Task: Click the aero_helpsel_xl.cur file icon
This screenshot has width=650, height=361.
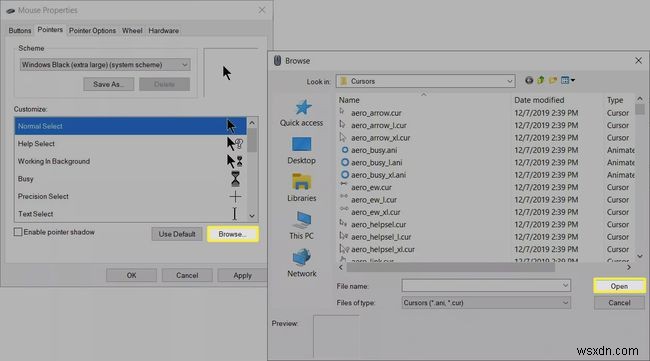Action: (344, 249)
